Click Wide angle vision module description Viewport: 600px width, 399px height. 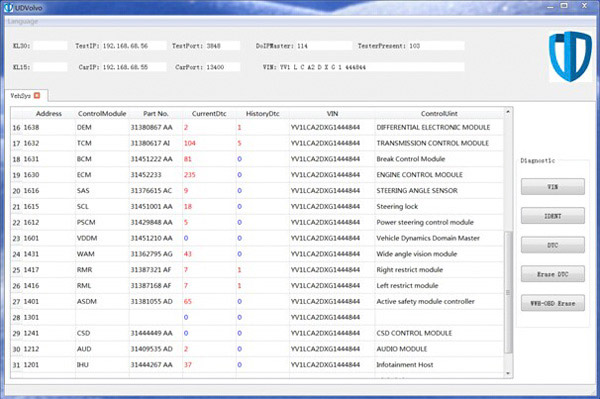[417, 254]
